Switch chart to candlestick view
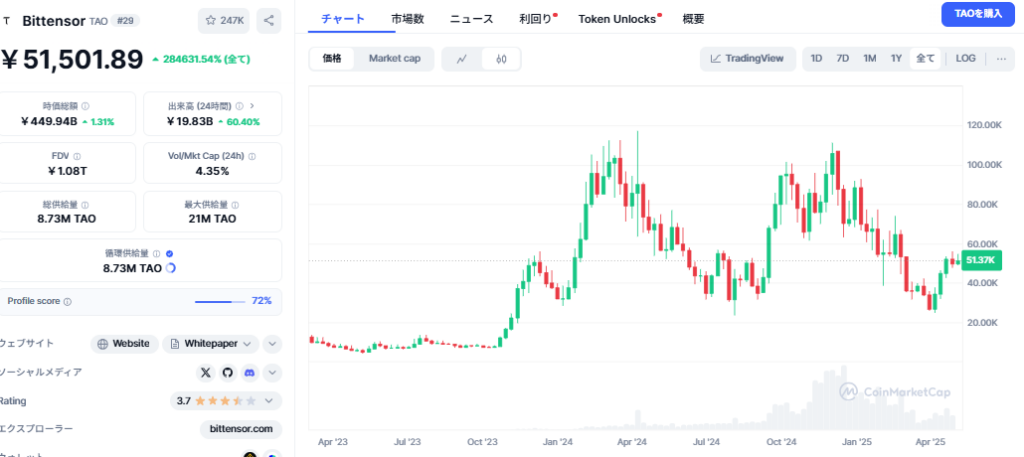This screenshot has width=1024, height=457. tap(501, 59)
